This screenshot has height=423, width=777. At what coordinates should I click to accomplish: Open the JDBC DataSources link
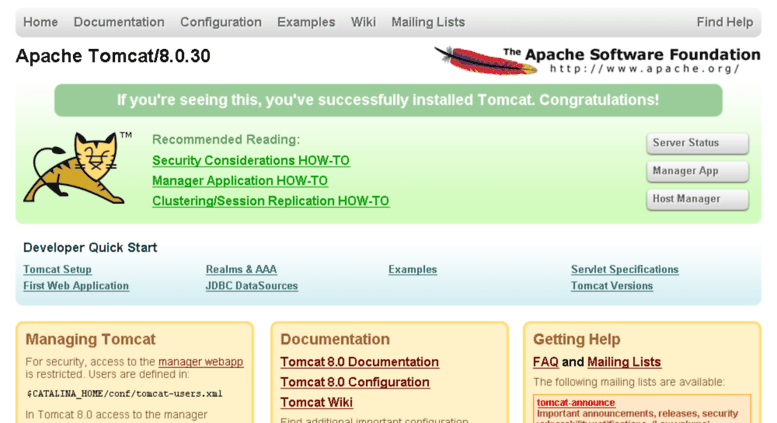pyautogui.click(x=252, y=286)
